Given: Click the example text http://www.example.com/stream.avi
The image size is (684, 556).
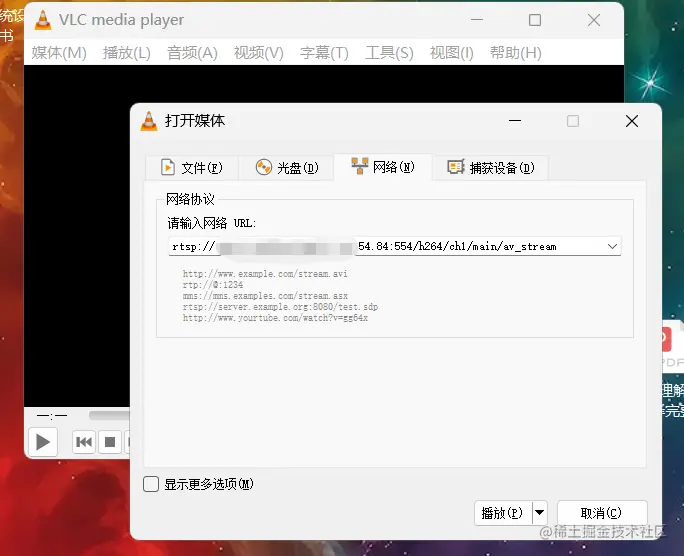Looking at the screenshot, I should tap(265, 274).
